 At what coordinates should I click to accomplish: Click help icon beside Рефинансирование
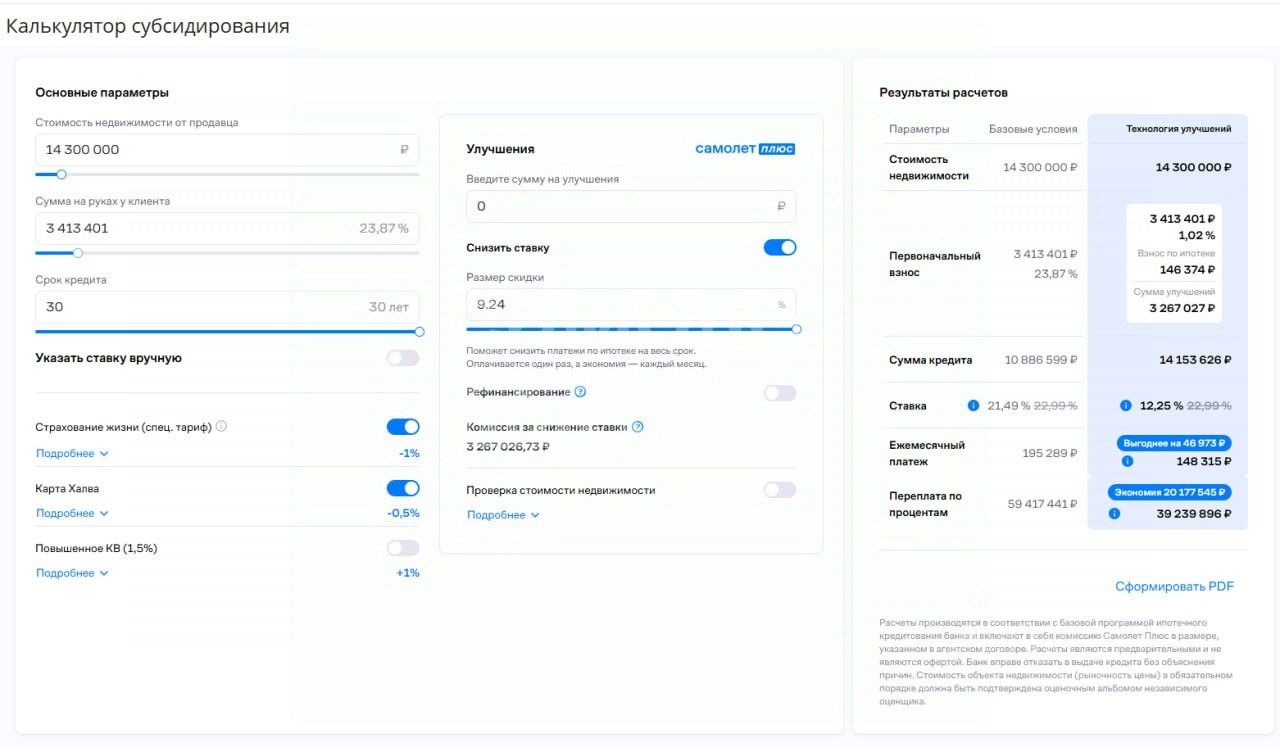point(580,392)
